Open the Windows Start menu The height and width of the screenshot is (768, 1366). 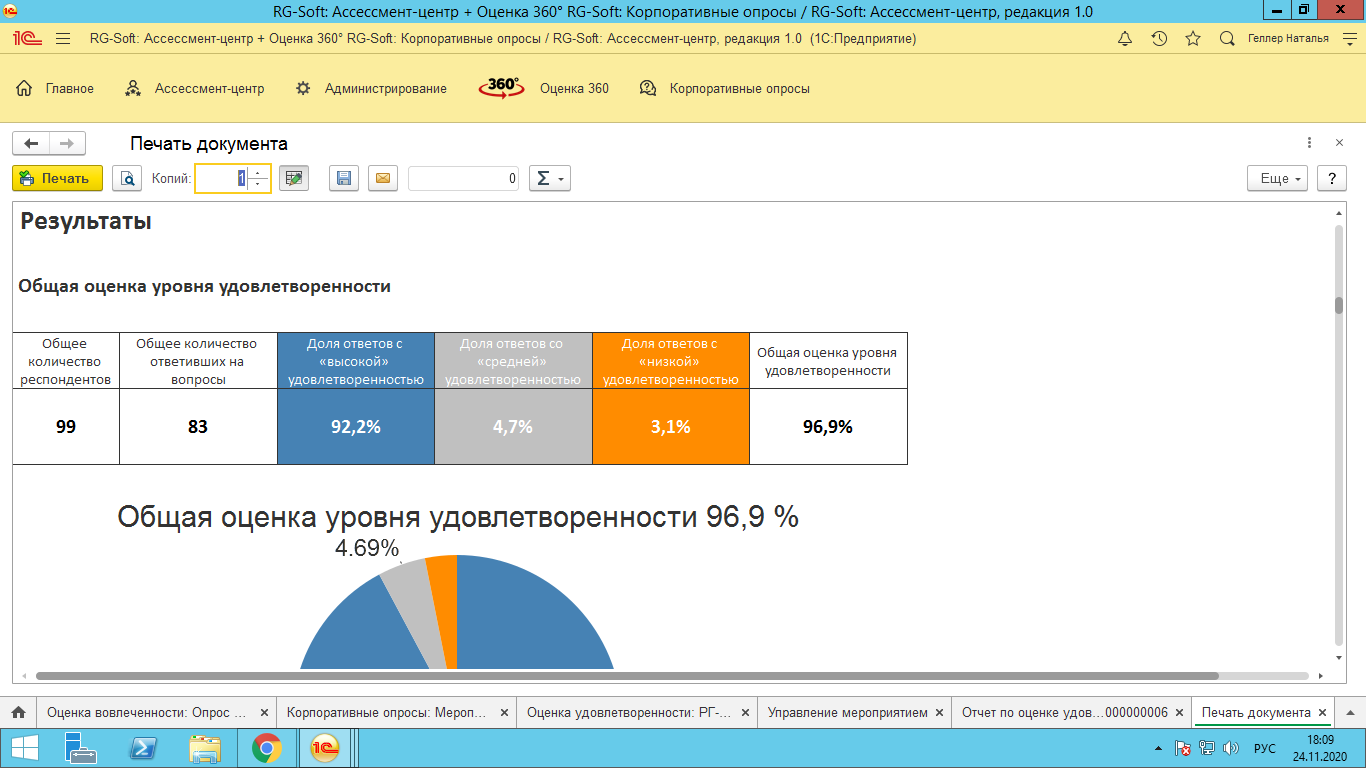coord(24,748)
